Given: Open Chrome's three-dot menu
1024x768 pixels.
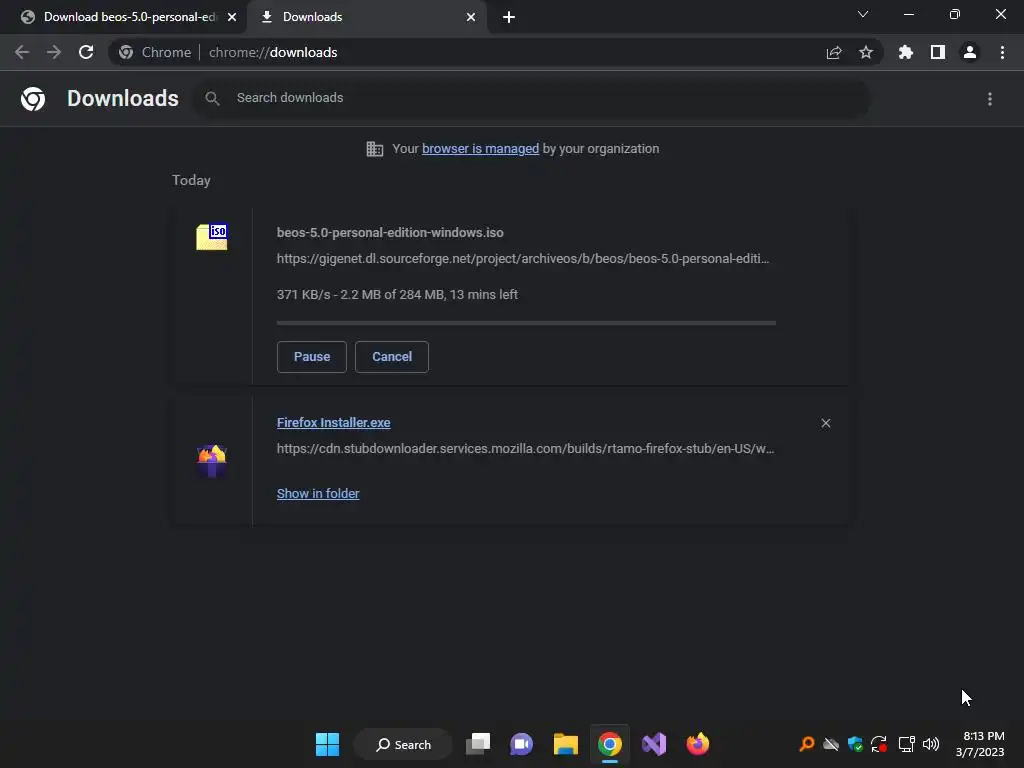Looking at the screenshot, I should [1002, 52].
